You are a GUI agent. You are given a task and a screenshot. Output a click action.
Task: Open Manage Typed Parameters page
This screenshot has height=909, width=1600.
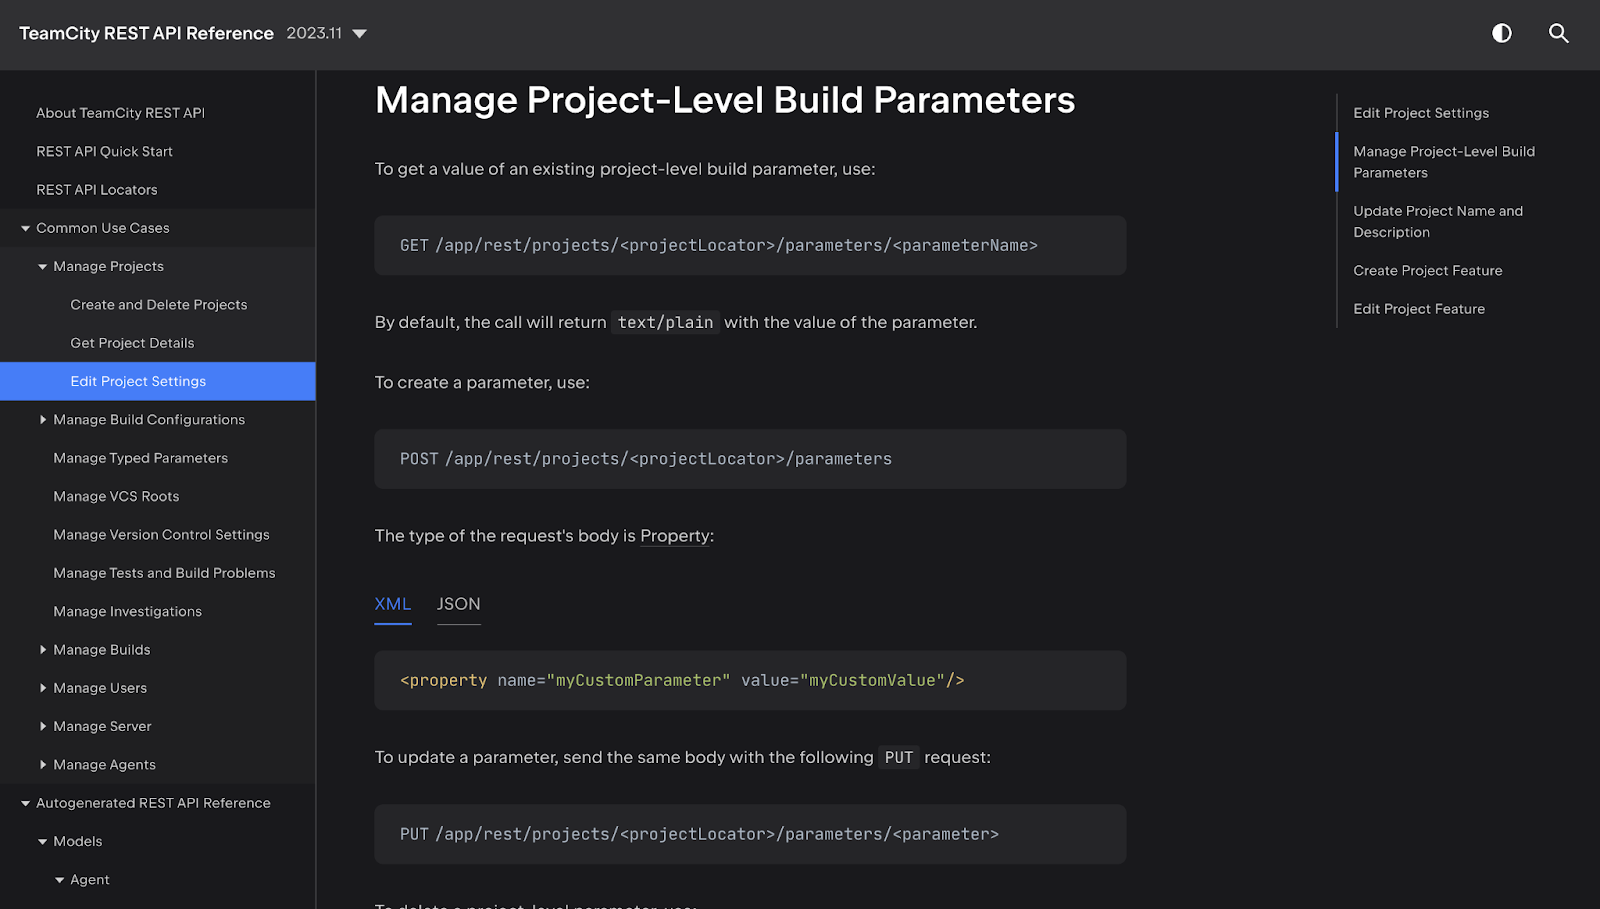[140, 458]
